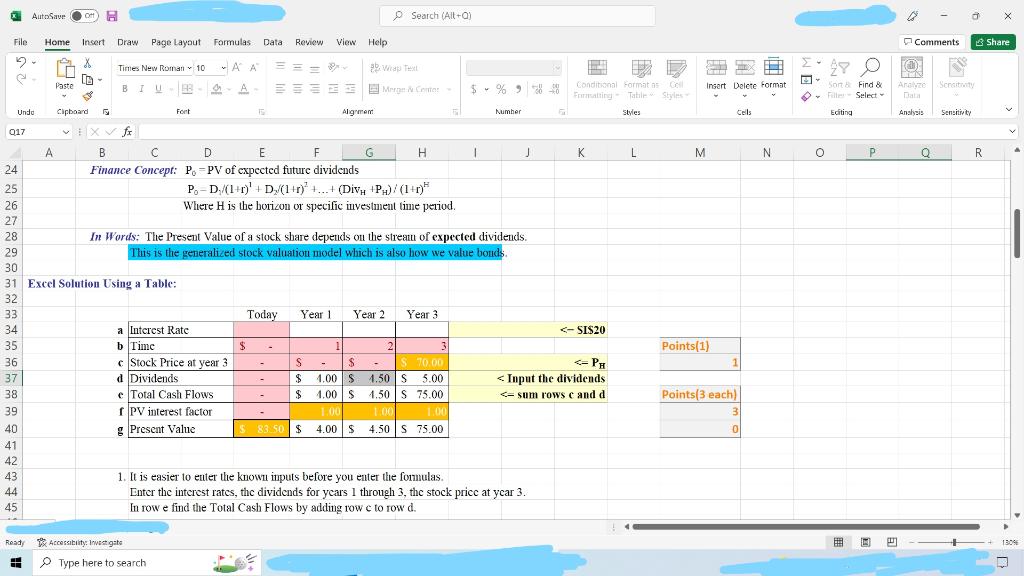Toggle Underline formatting
Viewport: 1024px width, 576px height.
point(158,89)
